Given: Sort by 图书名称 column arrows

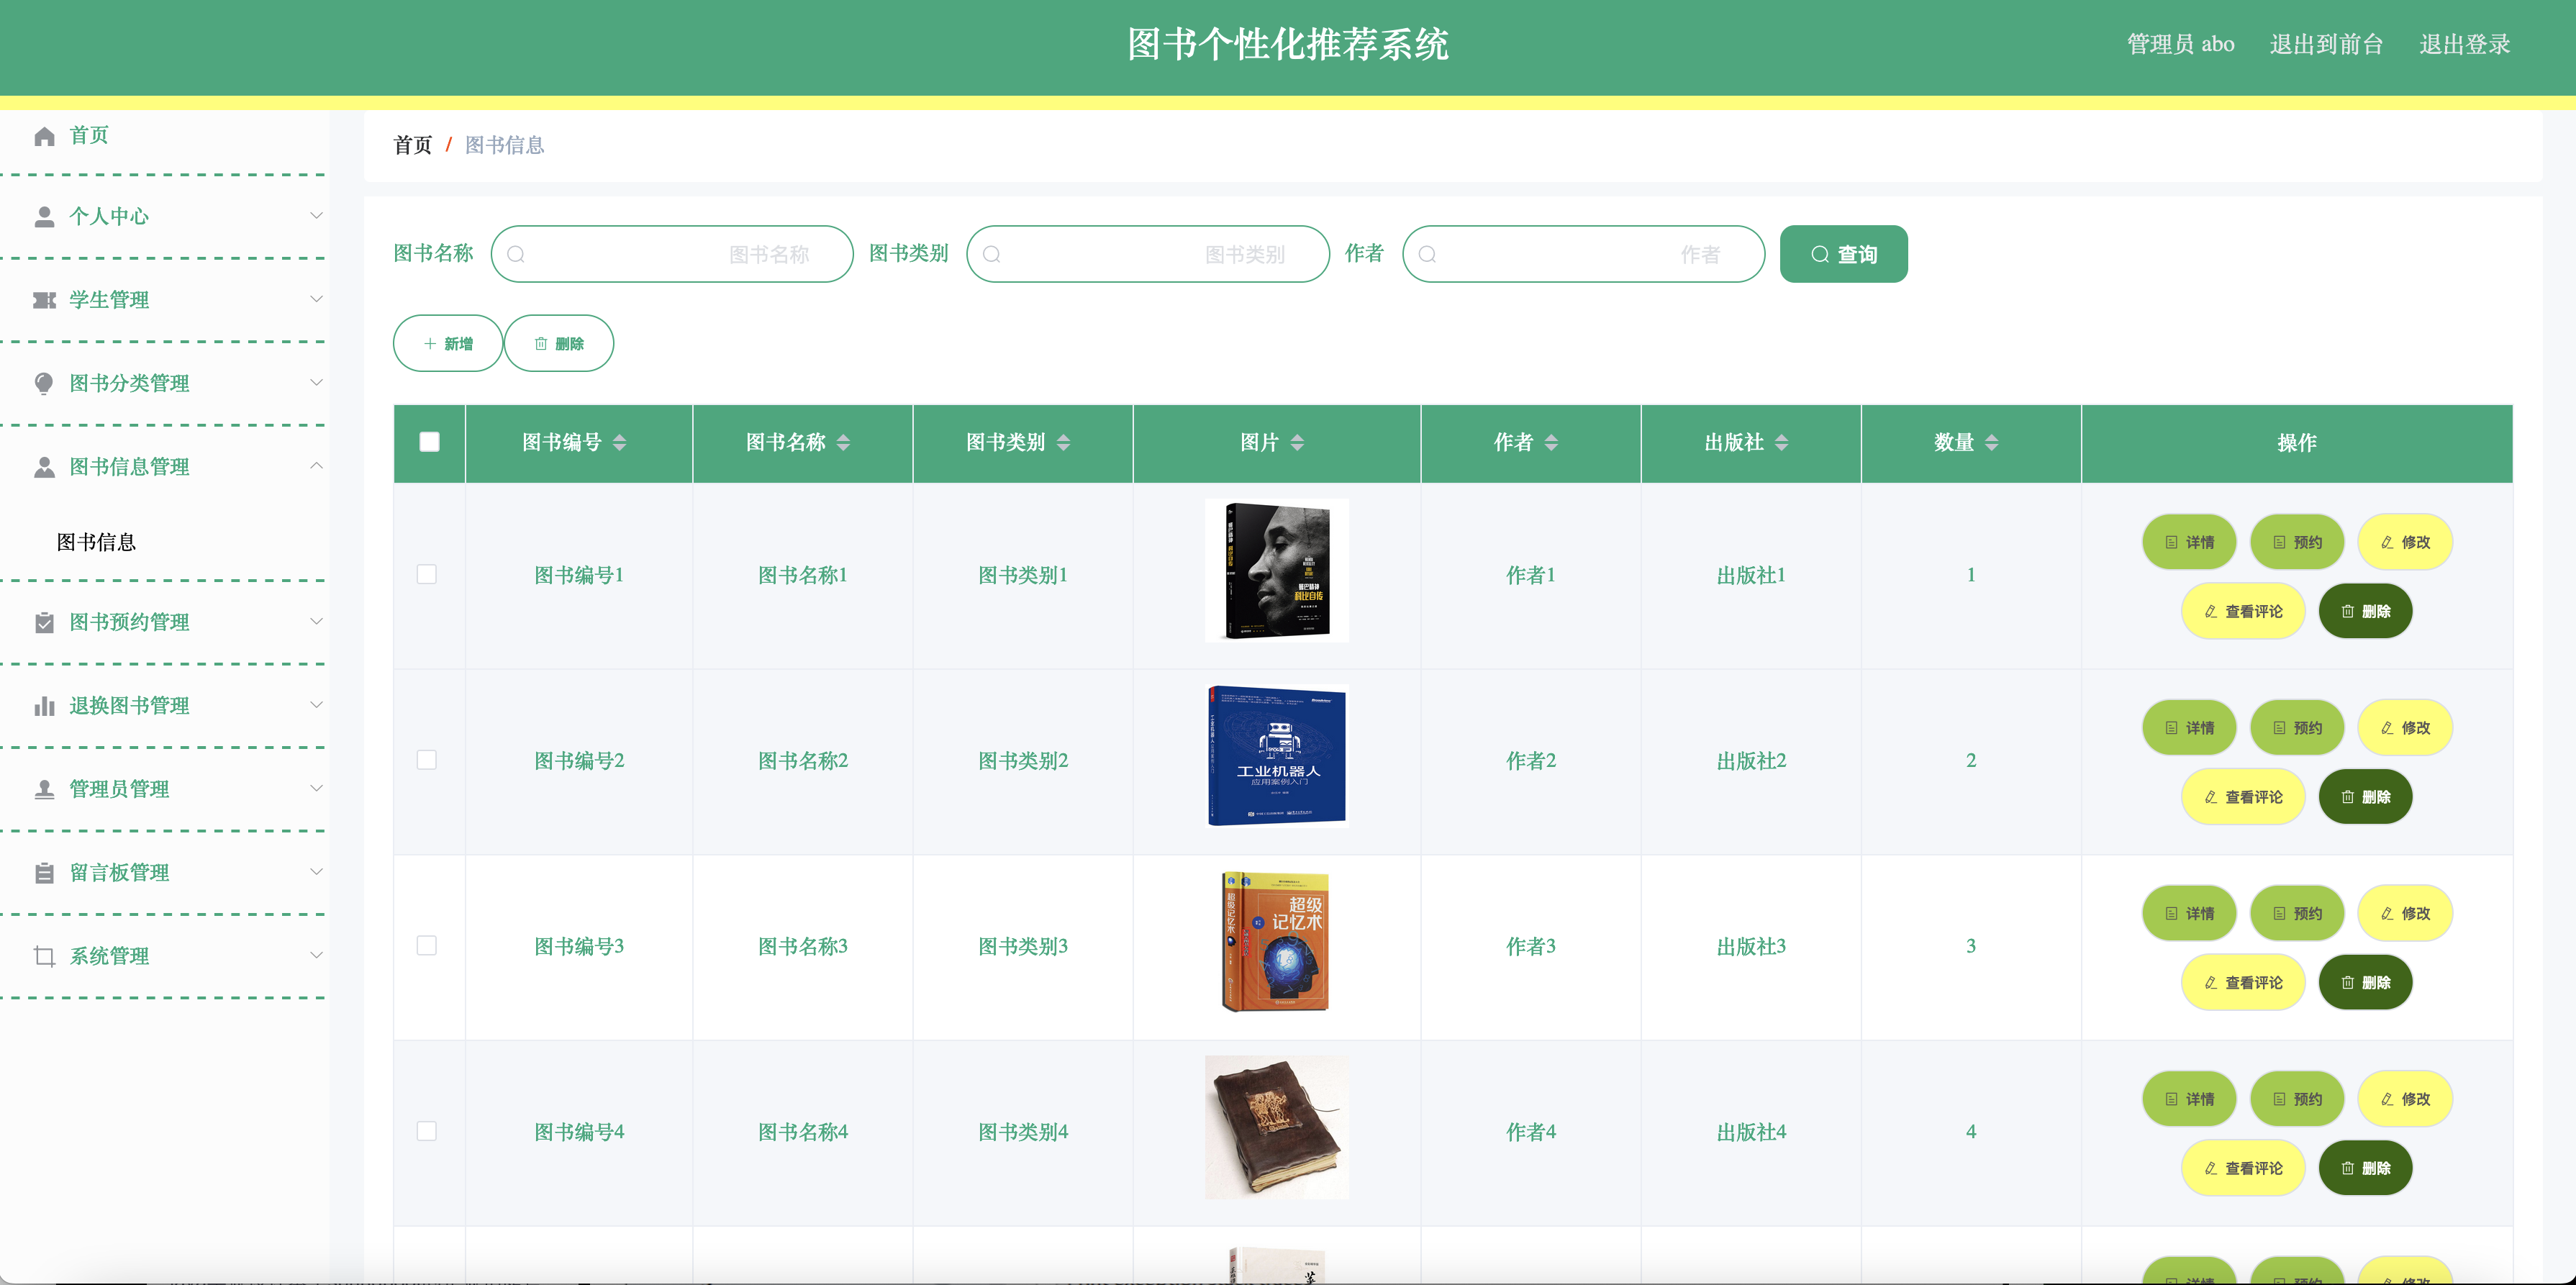Looking at the screenshot, I should [x=844, y=443].
